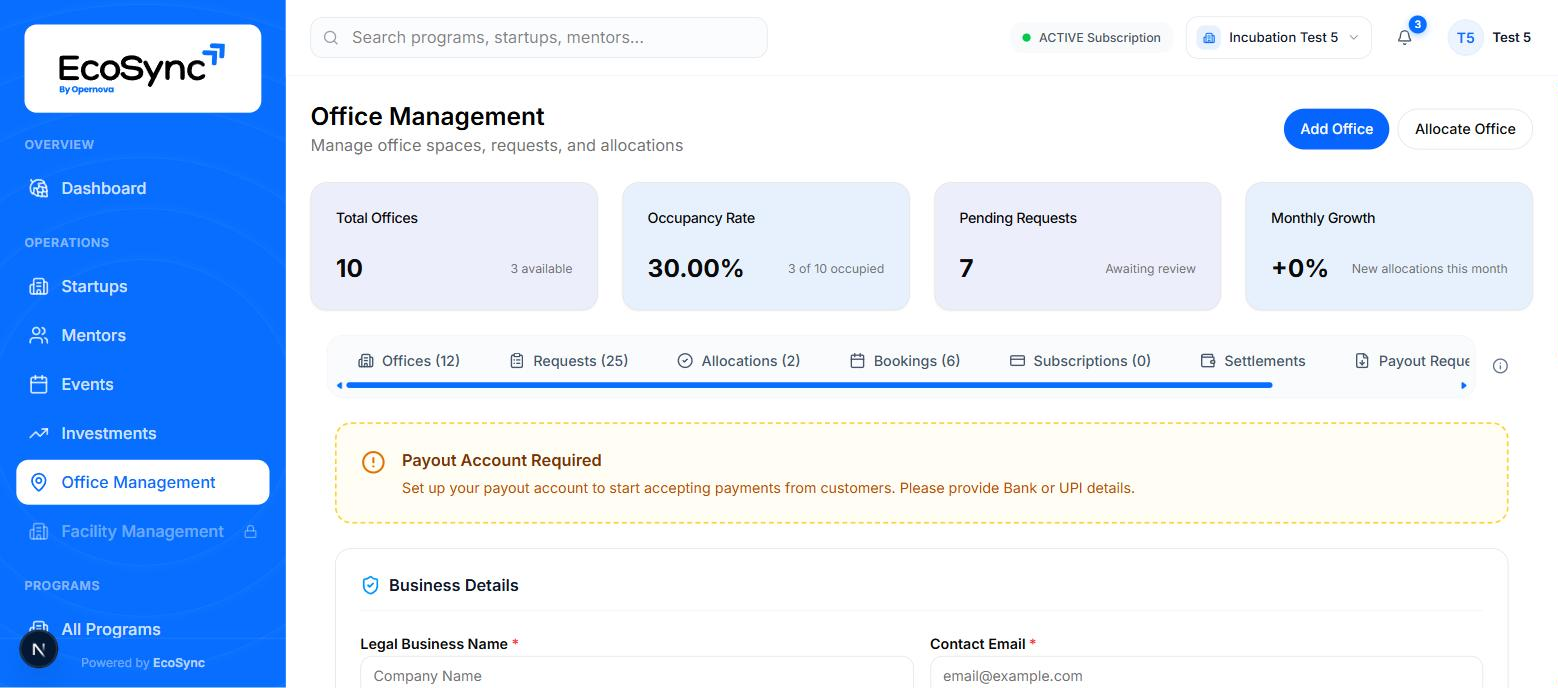Open the Total Offices card
The width and height of the screenshot is (1558, 688).
click(x=454, y=246)
